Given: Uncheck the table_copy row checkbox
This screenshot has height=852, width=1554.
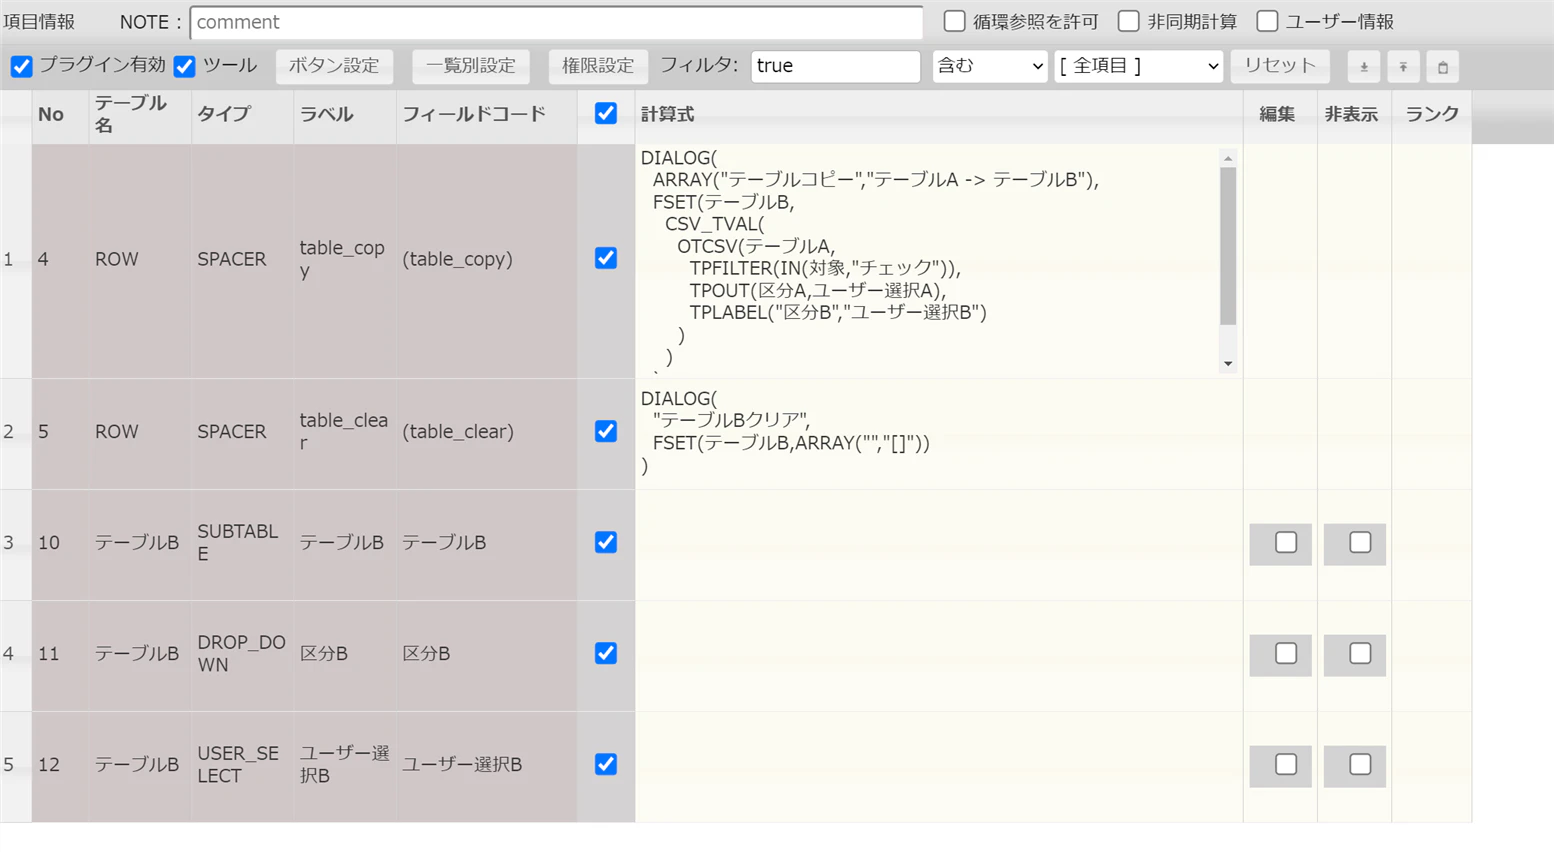Looking at the screenshot, I should tap(606, 258).
